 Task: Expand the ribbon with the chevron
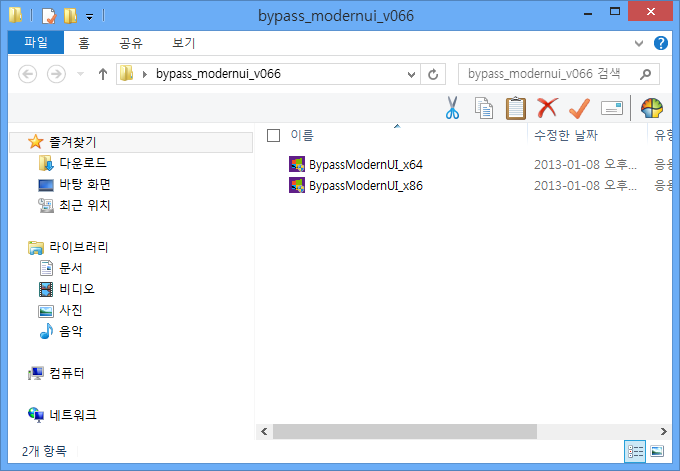pyautogui.click(x=638, y=43)
